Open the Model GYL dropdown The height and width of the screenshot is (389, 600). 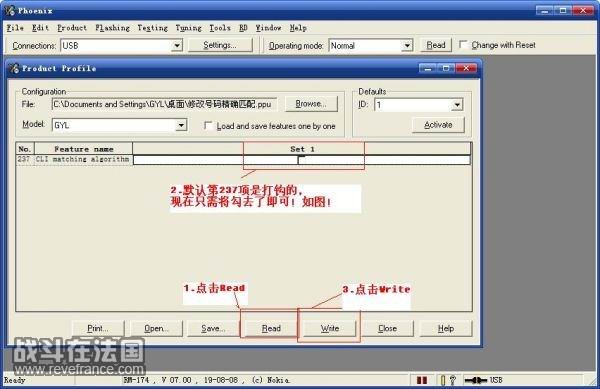pyautogui.click(x=181, y=125)
